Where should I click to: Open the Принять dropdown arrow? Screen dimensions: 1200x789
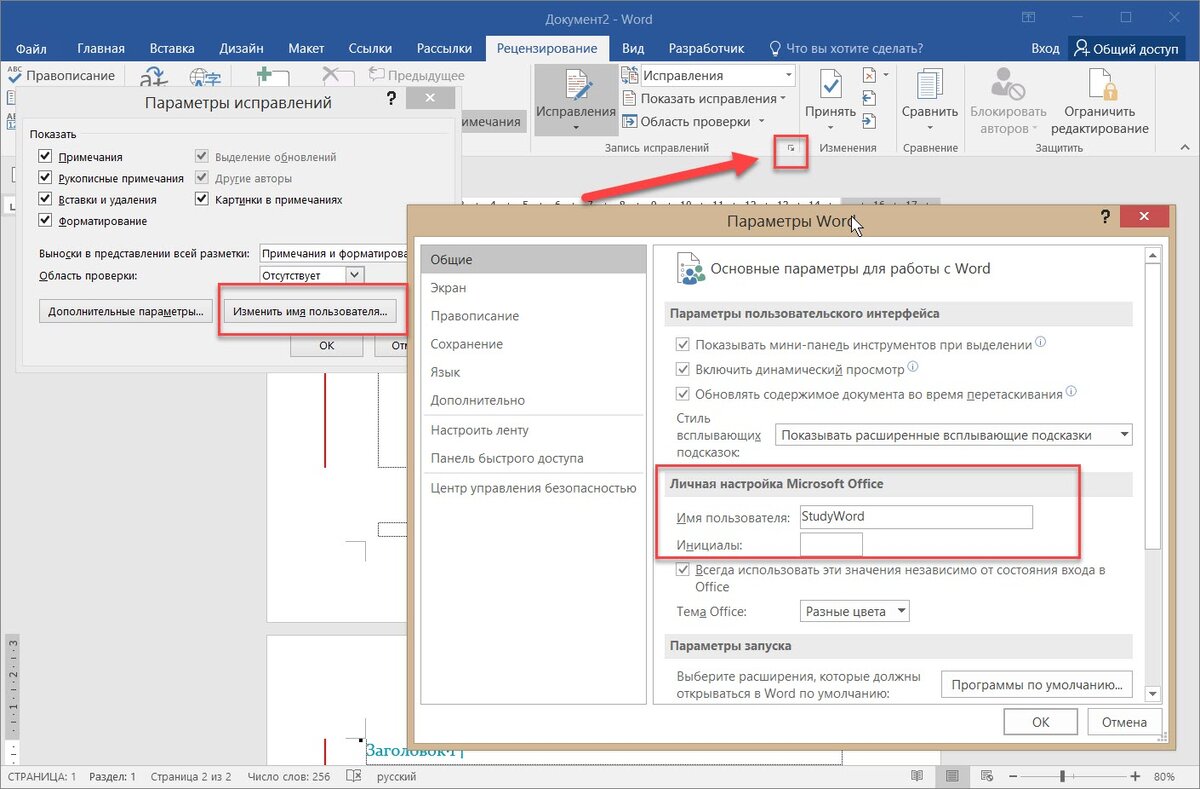coord(831,127)
